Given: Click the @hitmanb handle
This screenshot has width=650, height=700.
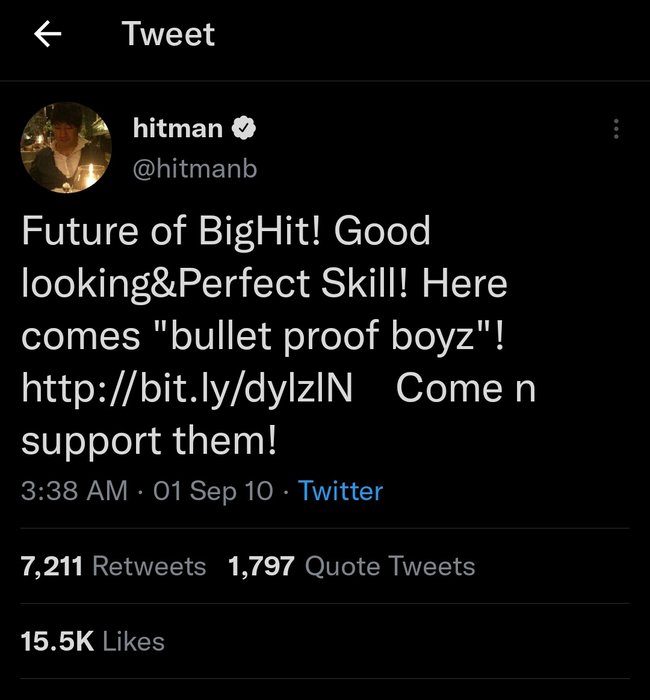Looking at the screenshot, I should tap(194, 169).
